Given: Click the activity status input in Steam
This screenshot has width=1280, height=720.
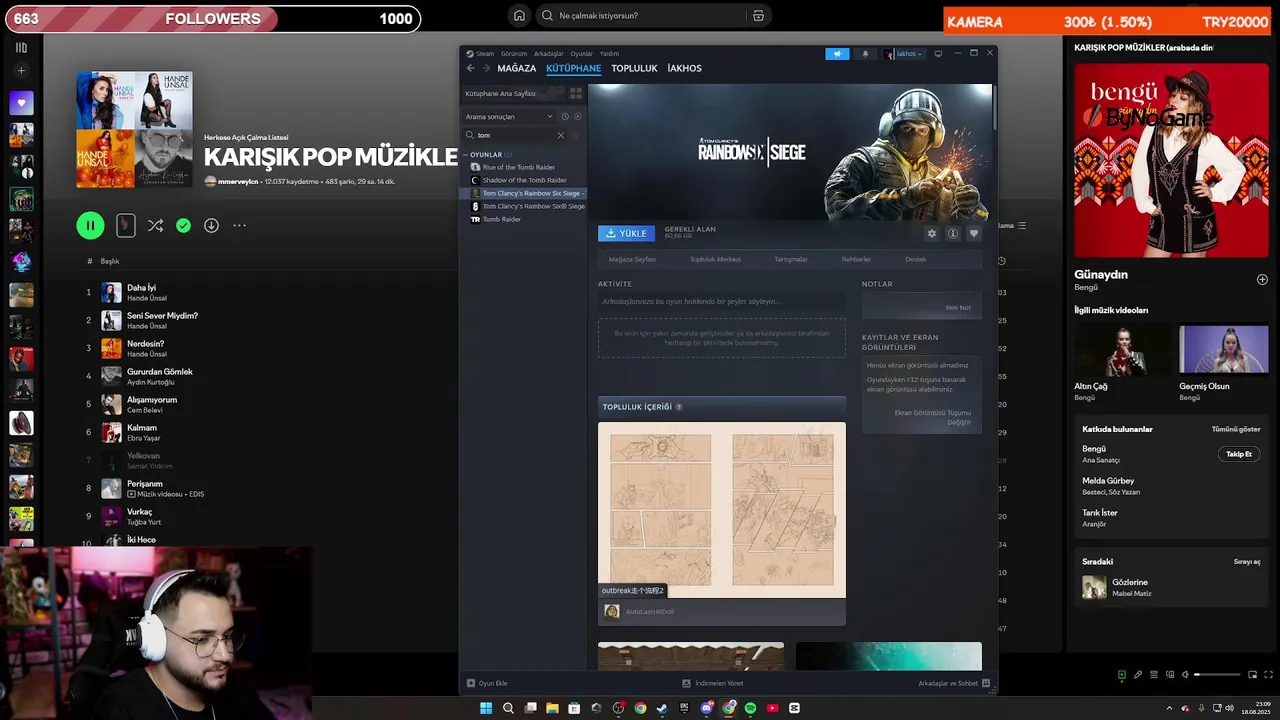Looking at the screenshot, I should 721,301.
